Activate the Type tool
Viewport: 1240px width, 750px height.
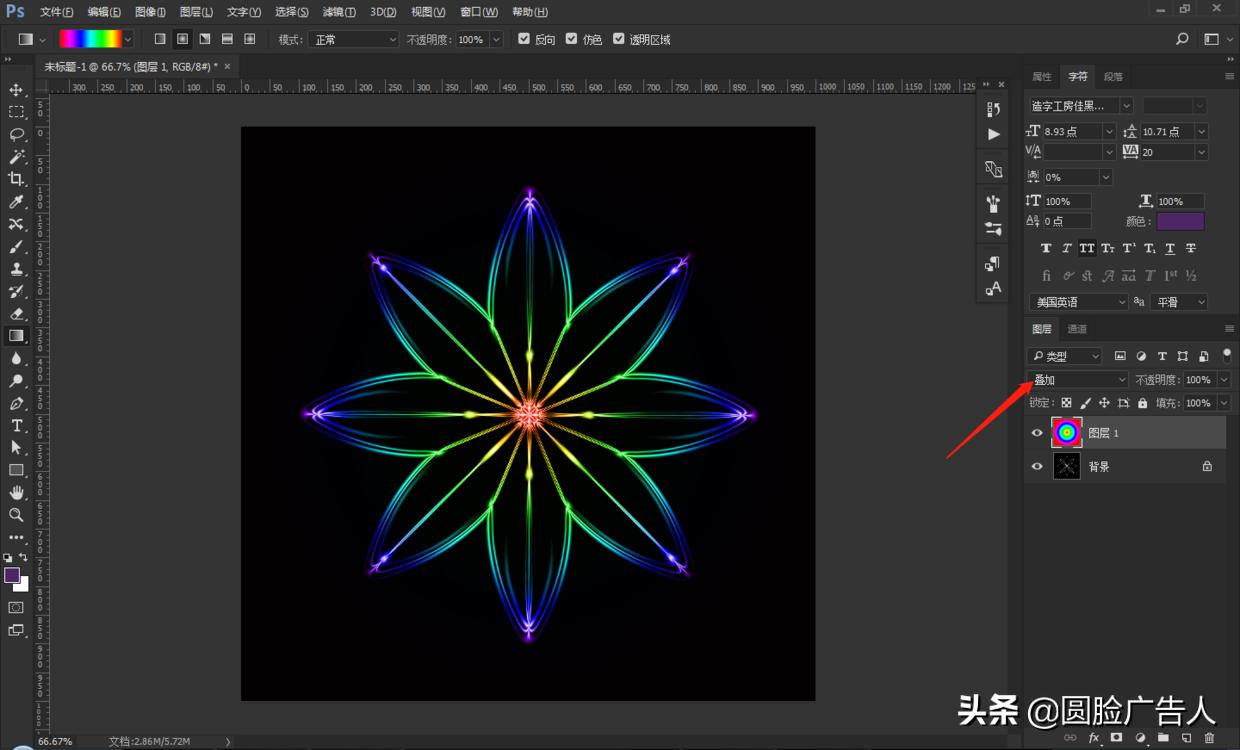[x=15, y=426]
